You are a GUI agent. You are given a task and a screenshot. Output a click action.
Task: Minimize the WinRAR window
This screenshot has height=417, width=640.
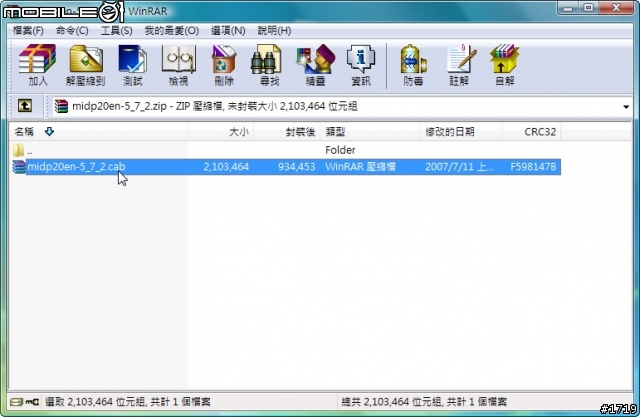tap(568, 8)
